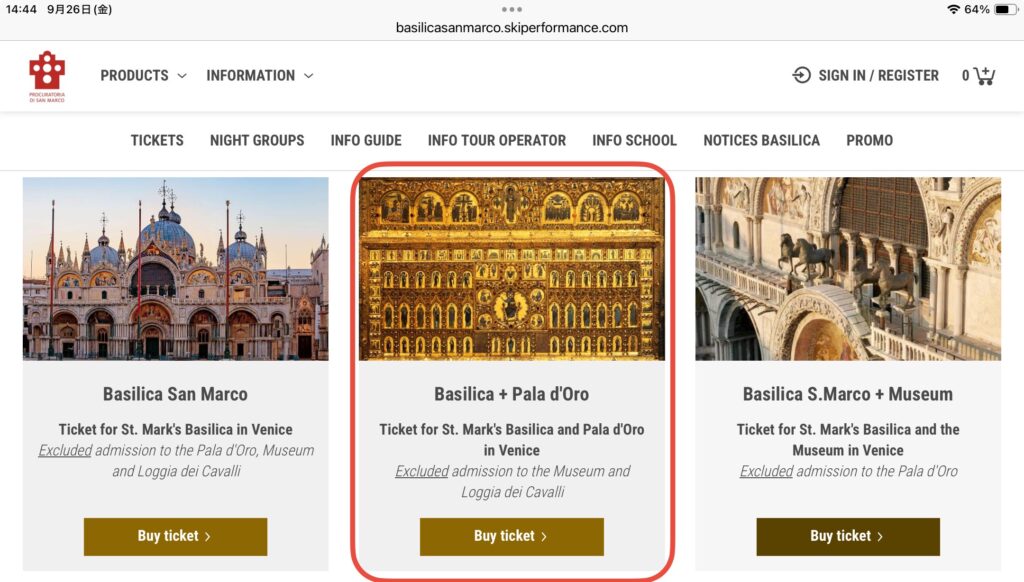Expand the INFORMATION dropdown menu

259,75
